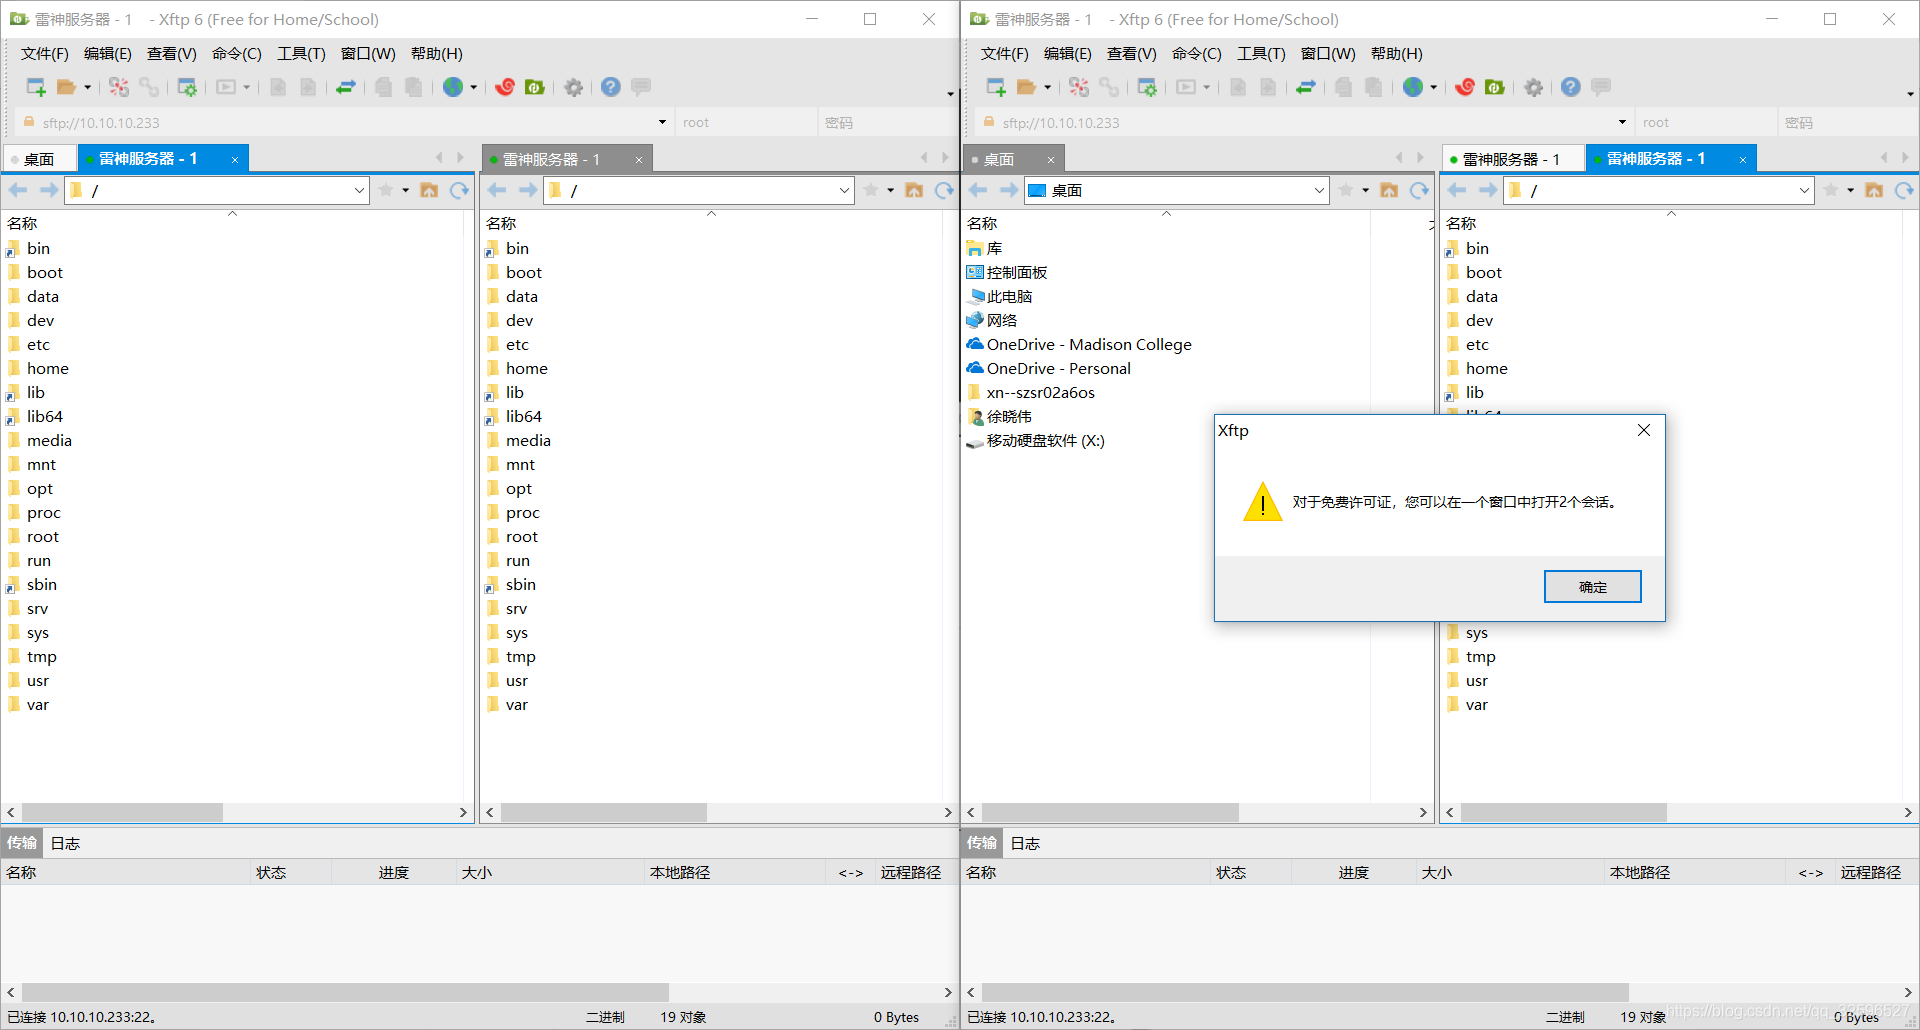
Task: Click the Help question mark icon
Action: tap(610, 87)
